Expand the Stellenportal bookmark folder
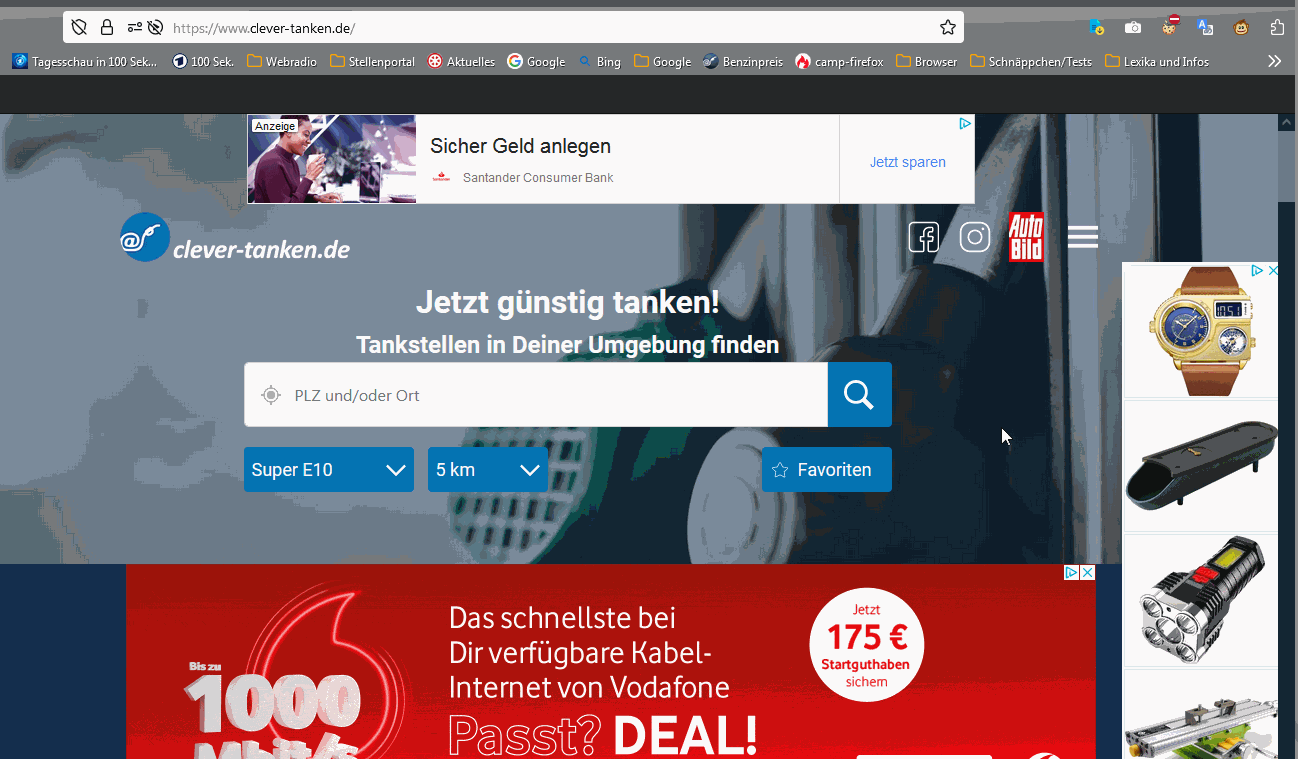 click(x=372, y=62)
